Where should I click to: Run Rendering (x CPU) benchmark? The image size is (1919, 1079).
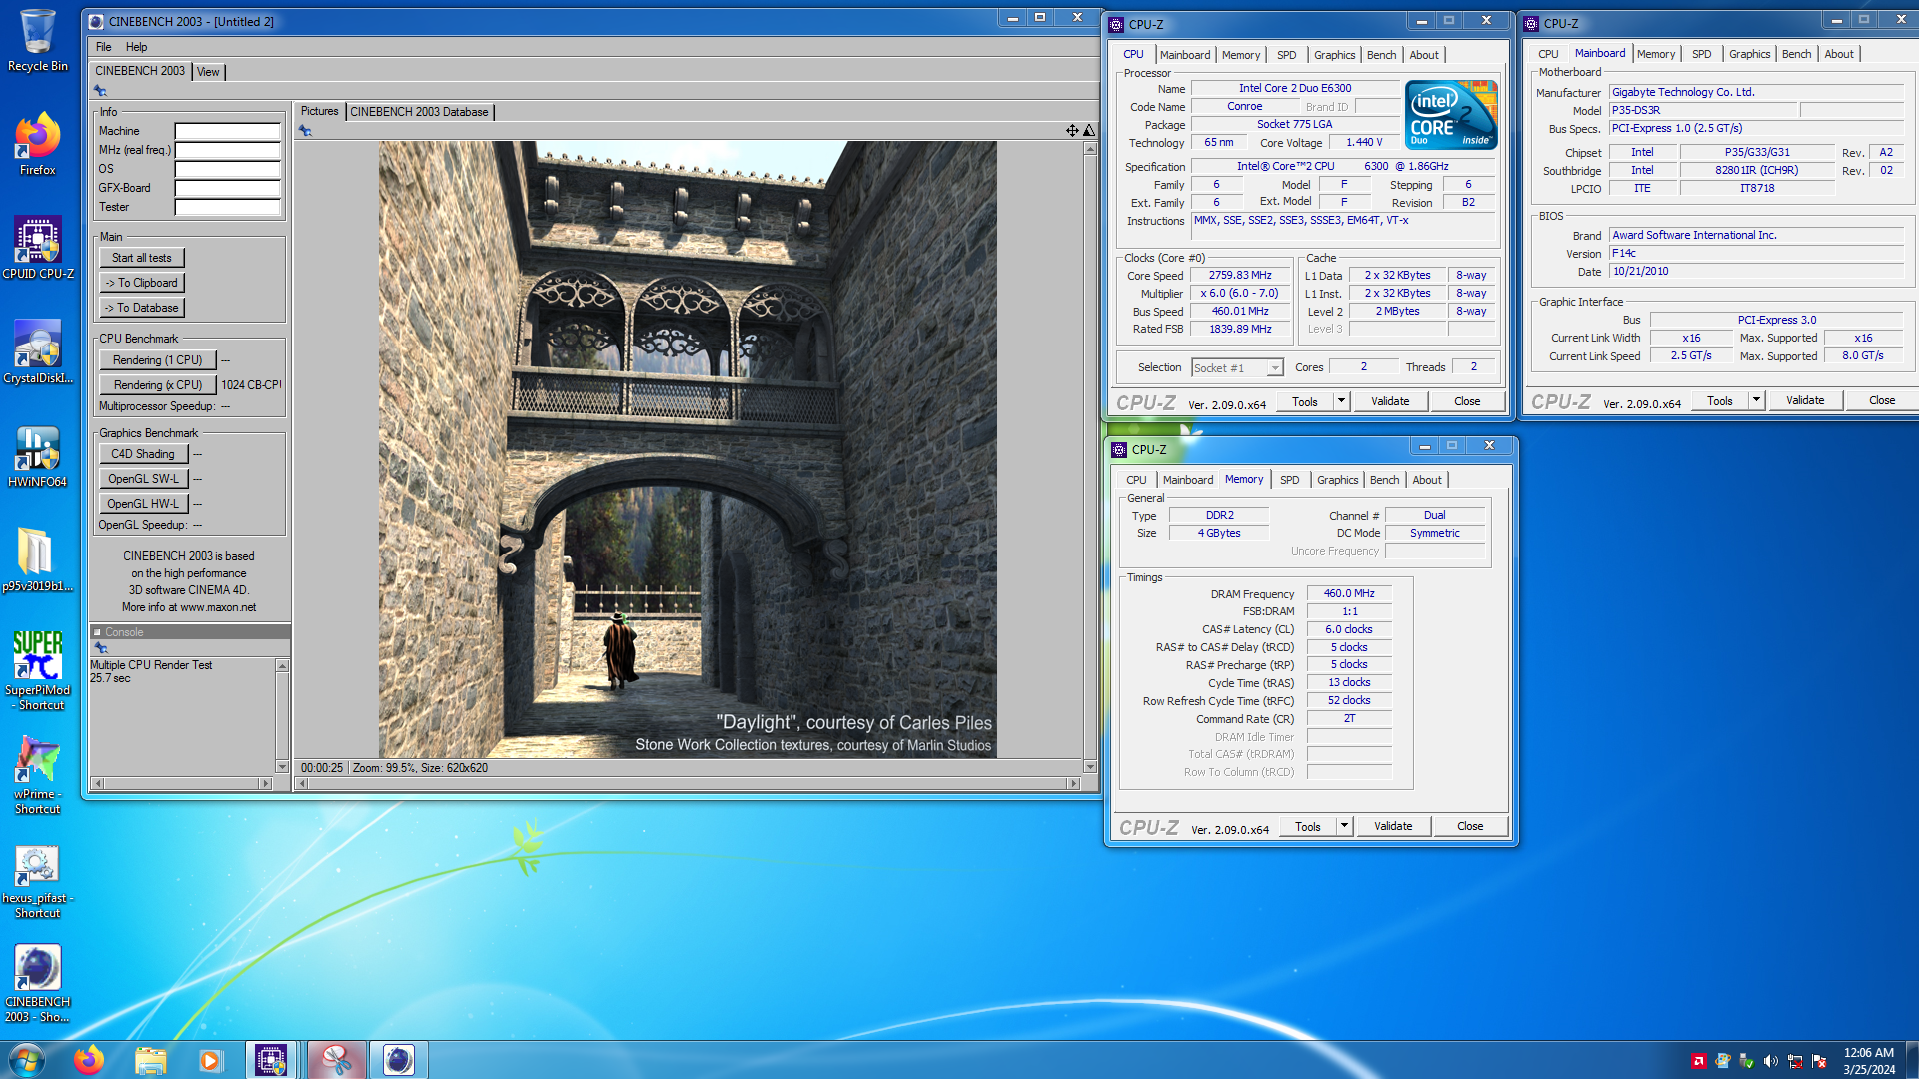157,385
